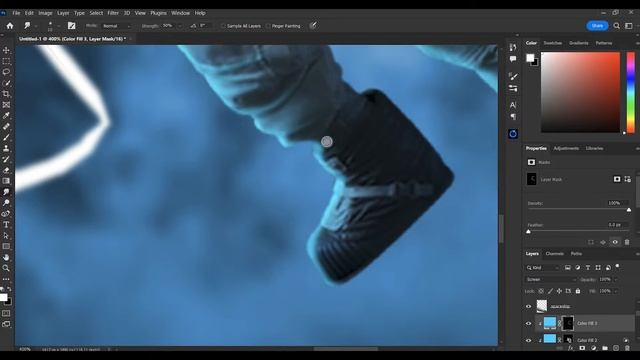Switch to the Swatches tab
Image resolution: width=640 pixels, height=360 pixels.
pos(553,43)
